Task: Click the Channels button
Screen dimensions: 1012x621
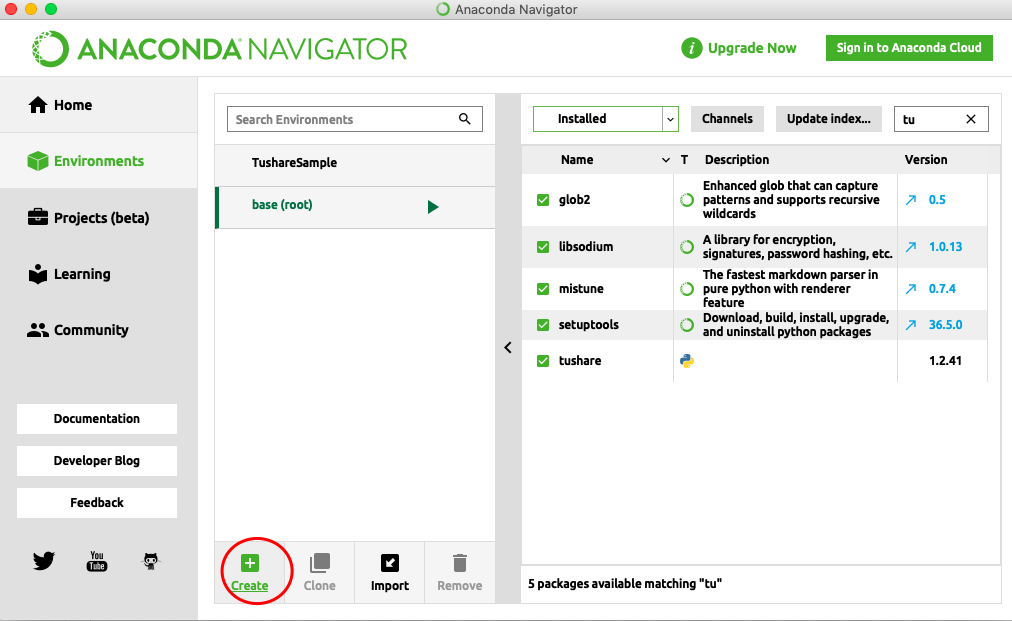Action: click(x=727, y=119)
